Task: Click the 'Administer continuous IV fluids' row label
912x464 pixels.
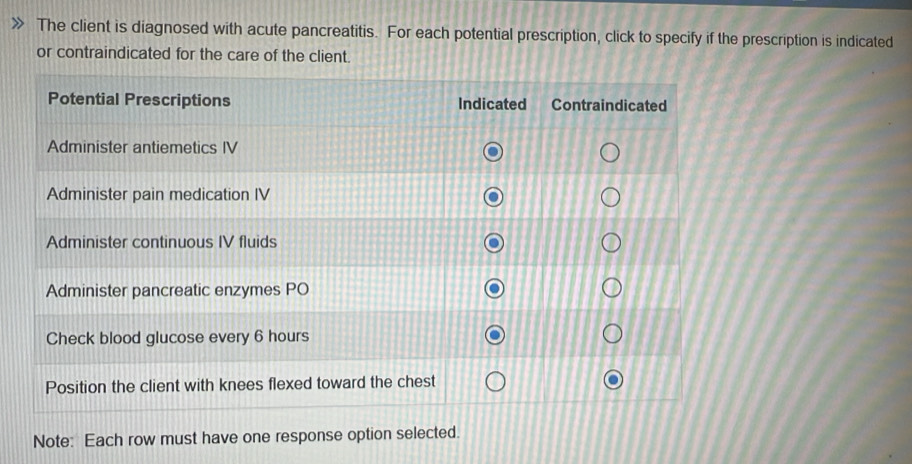Action: point(161,242)
